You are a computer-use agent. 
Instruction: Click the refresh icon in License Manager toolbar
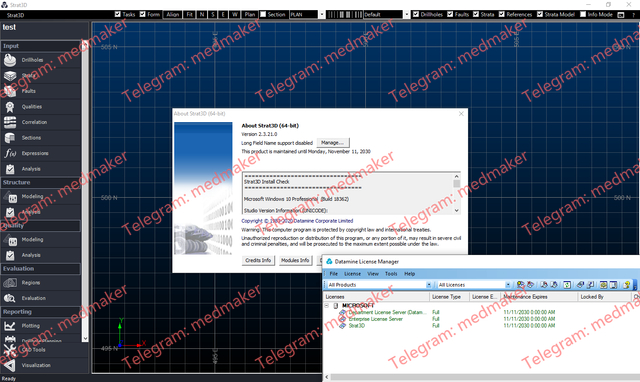(x=567, y=284)
